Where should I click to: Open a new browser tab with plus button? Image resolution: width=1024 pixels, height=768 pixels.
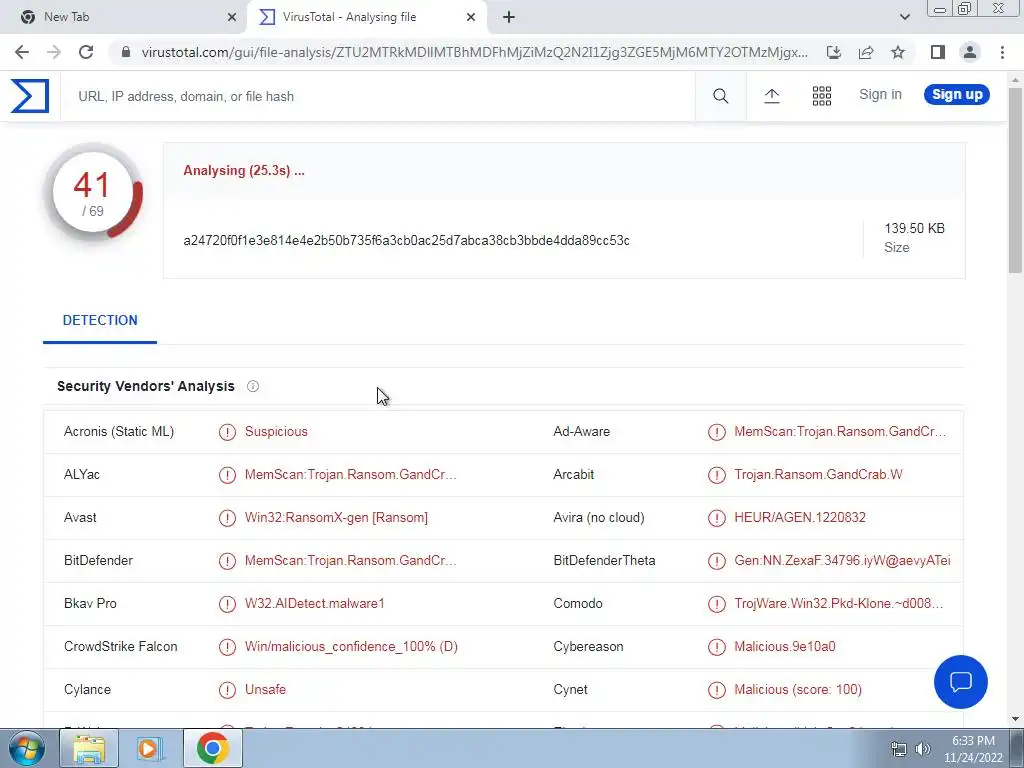point(509,17)
